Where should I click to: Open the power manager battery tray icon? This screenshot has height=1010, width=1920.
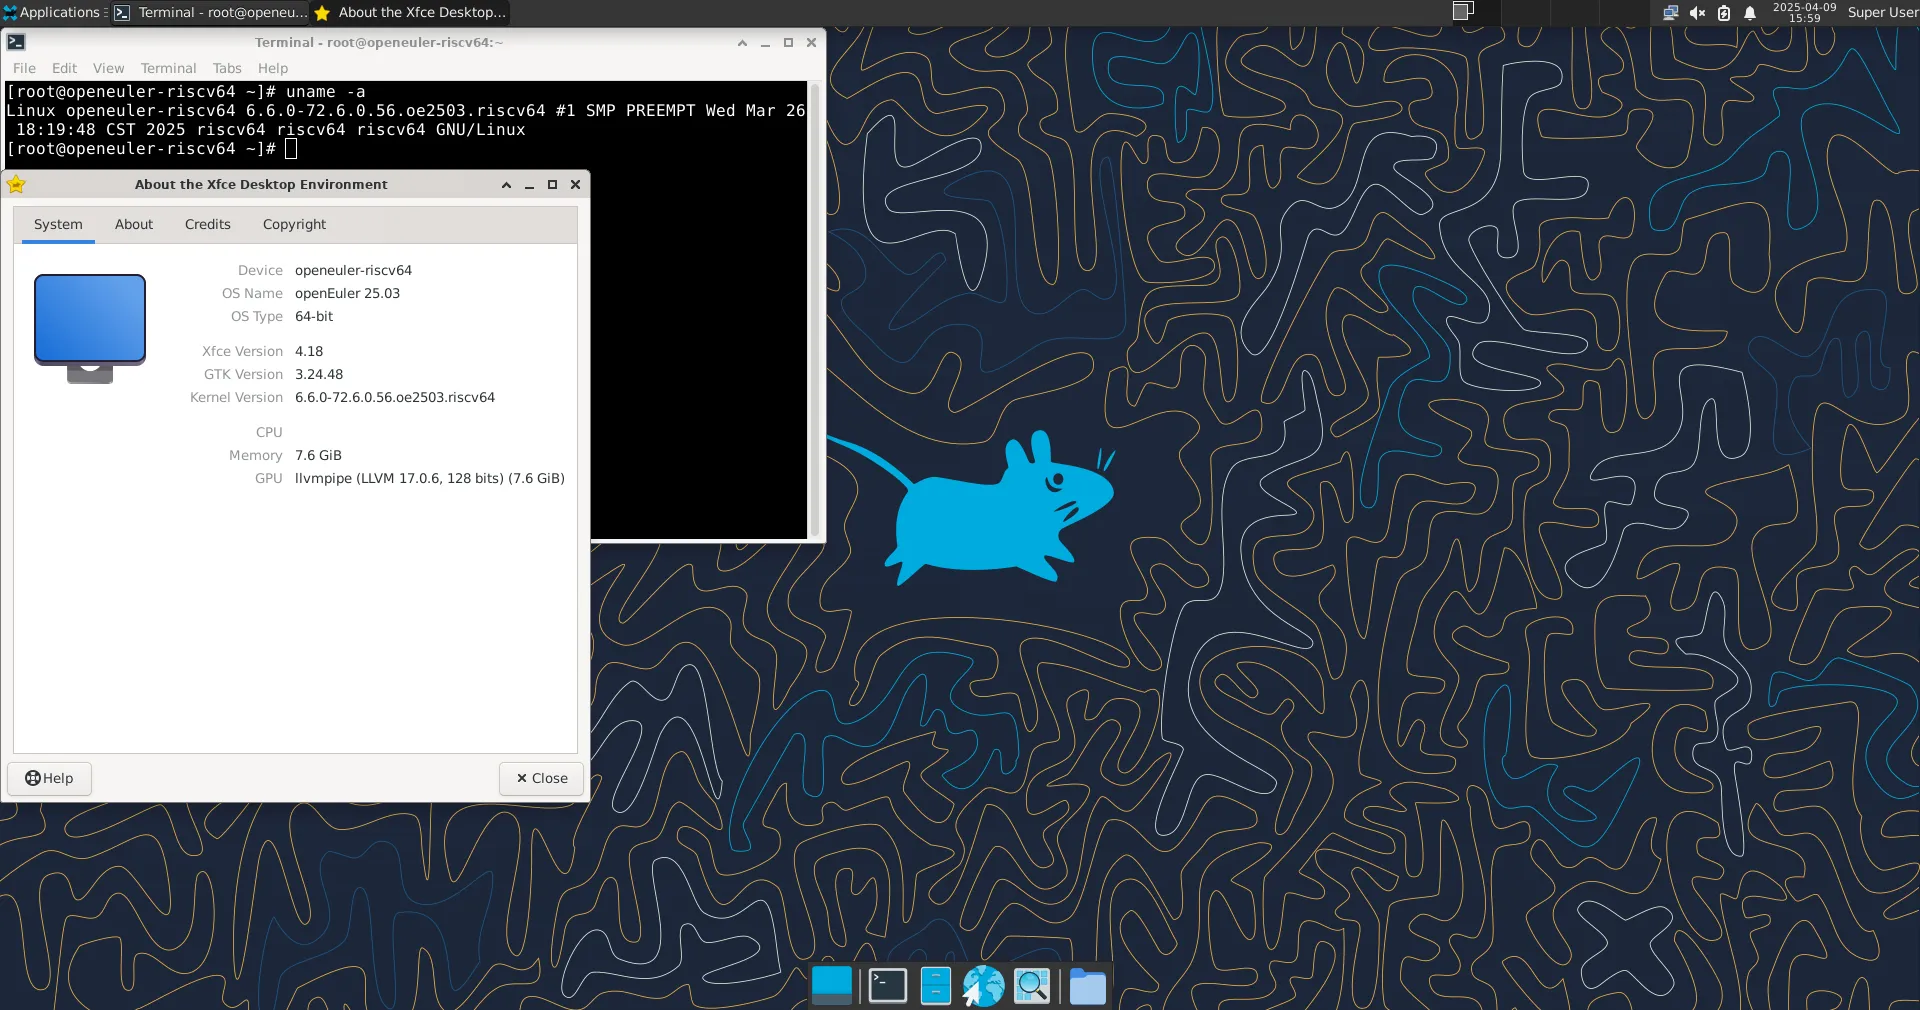[1724, 13]
